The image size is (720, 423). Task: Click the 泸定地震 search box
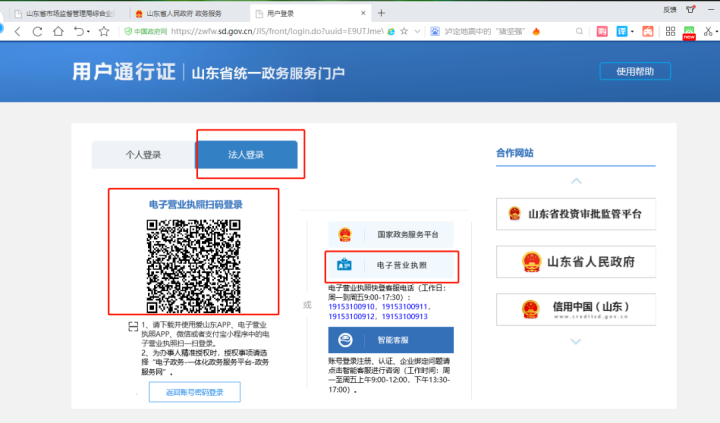[x=484, y=31]
